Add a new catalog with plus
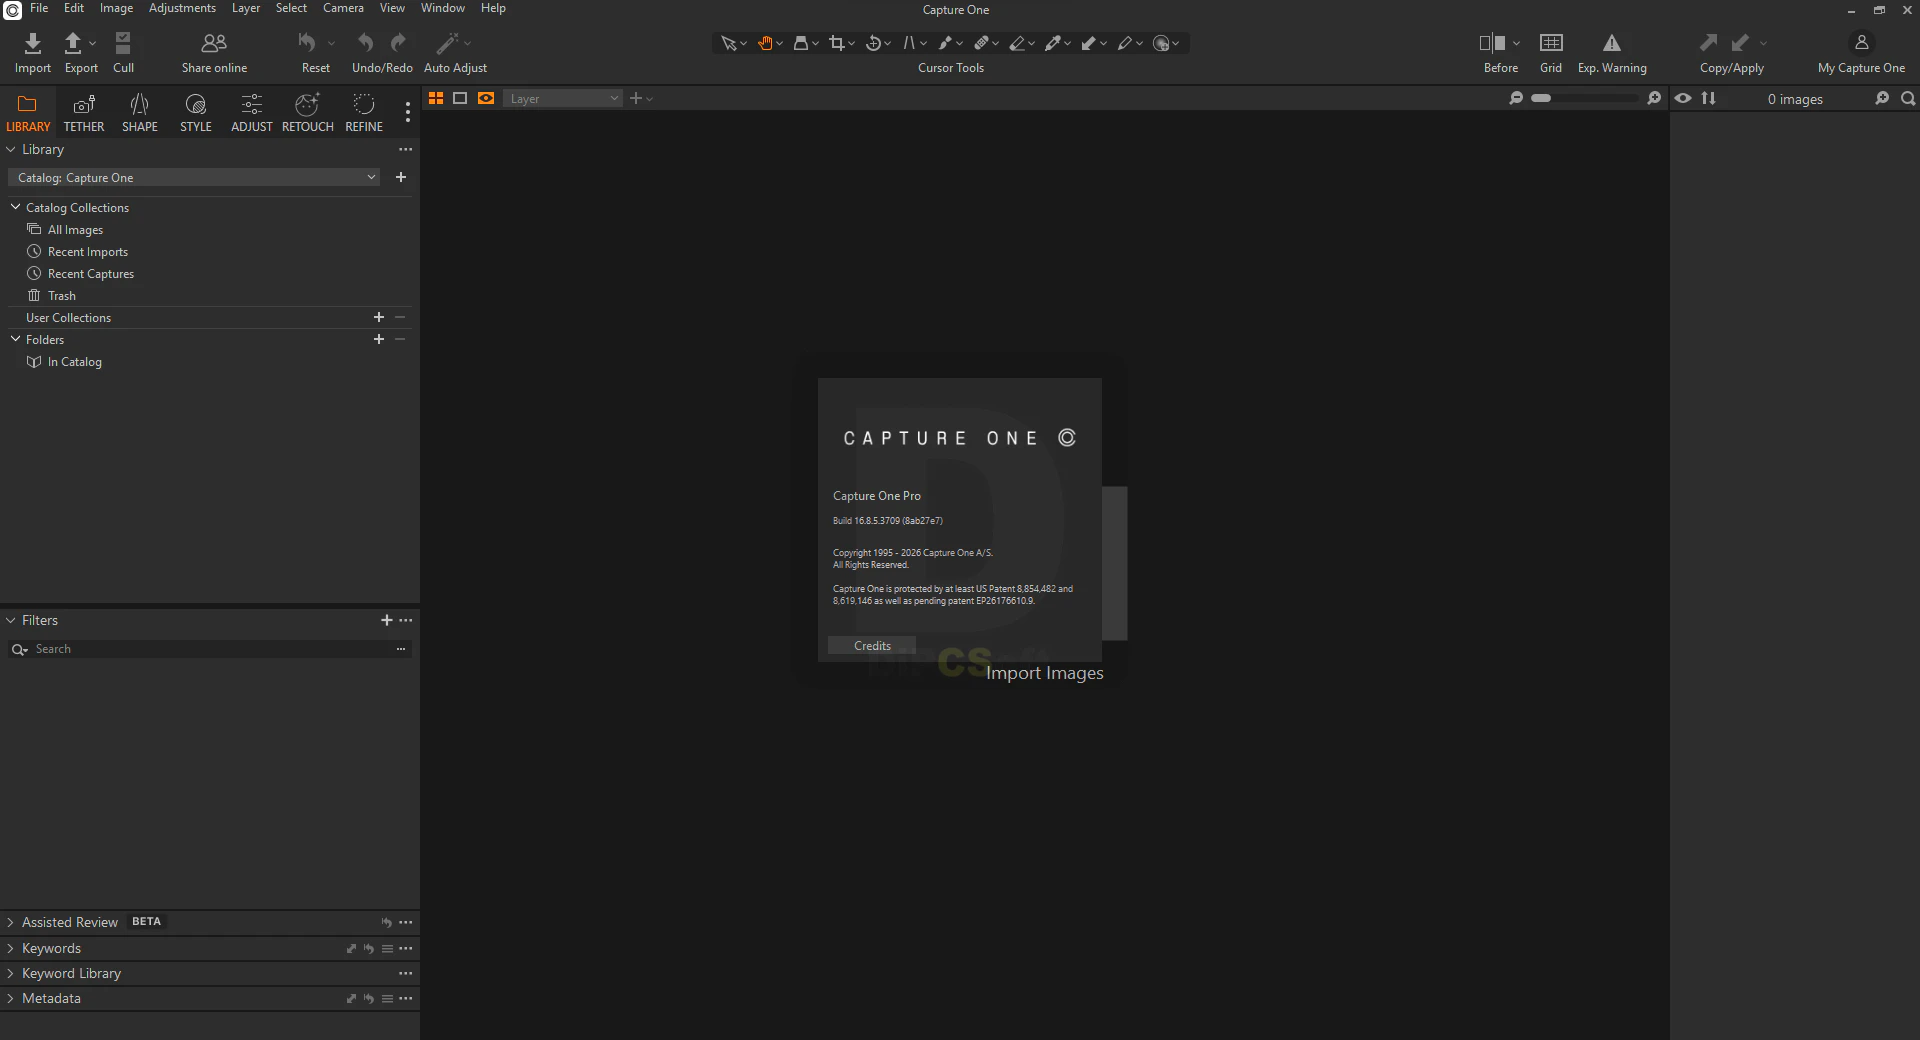 coord(401,177)
